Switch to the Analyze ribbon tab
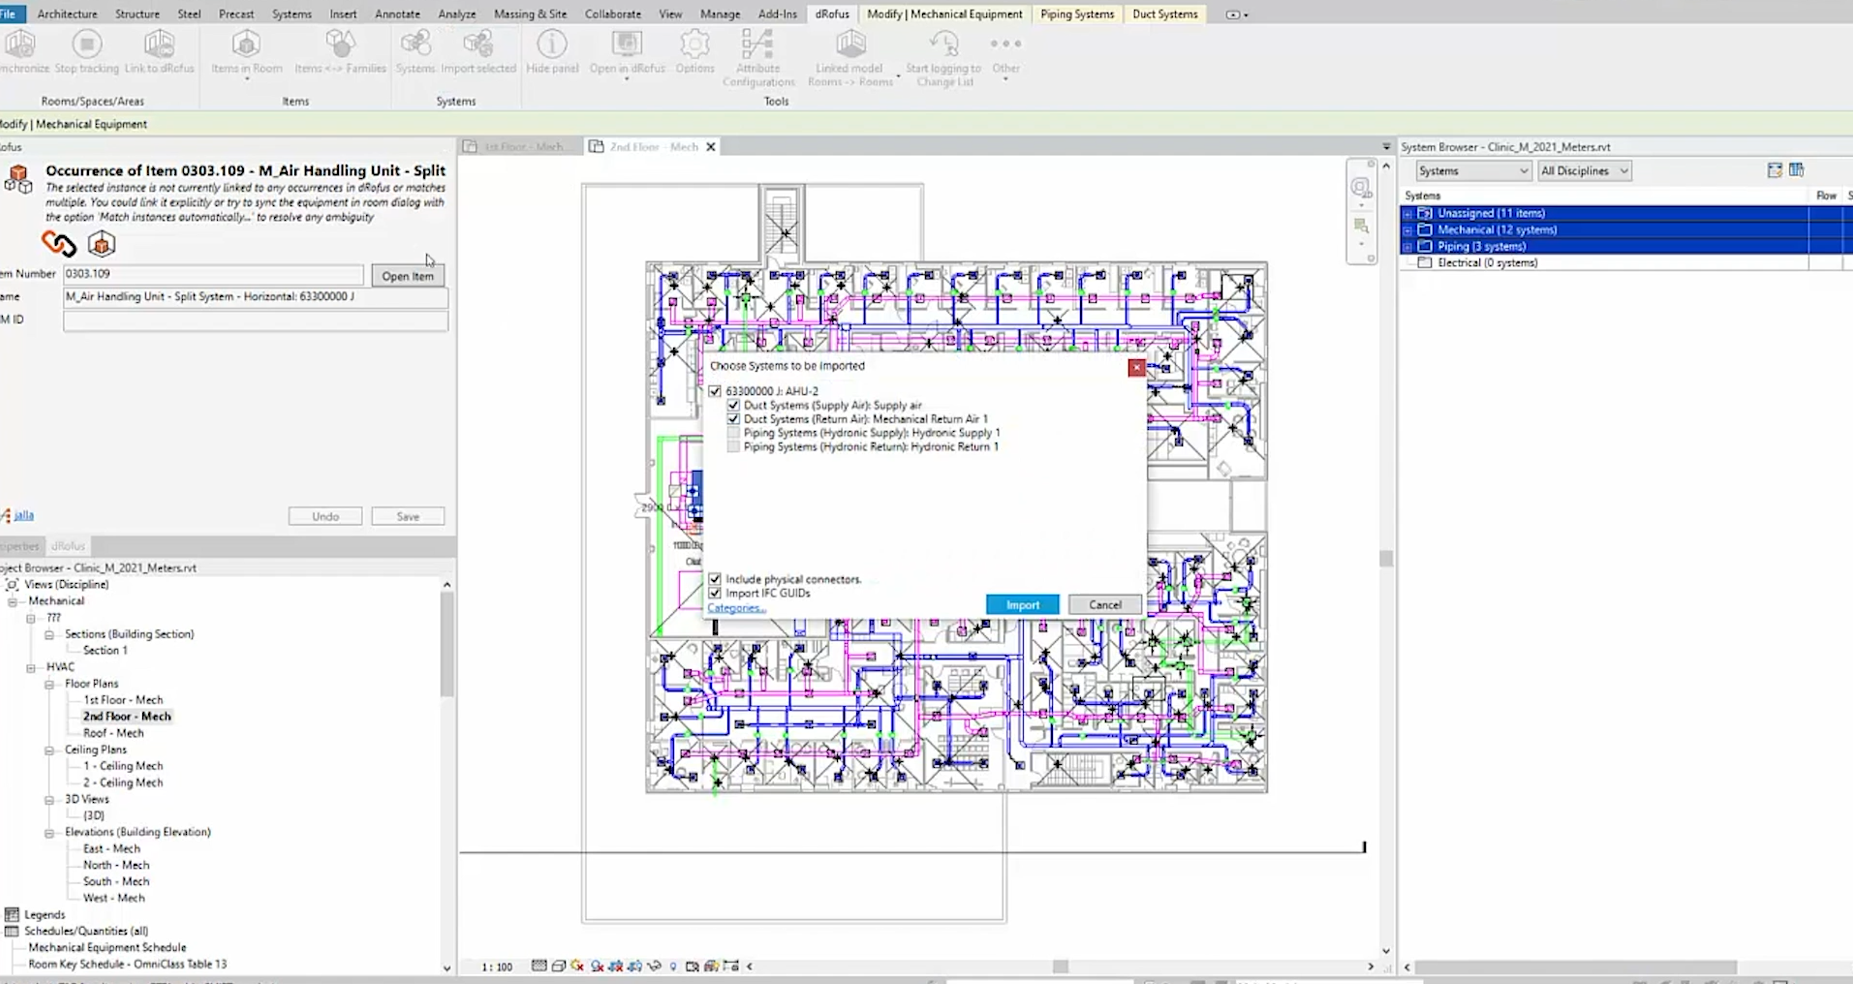Viewport: 1853px width, 984px height. click(x=457, y=14)
